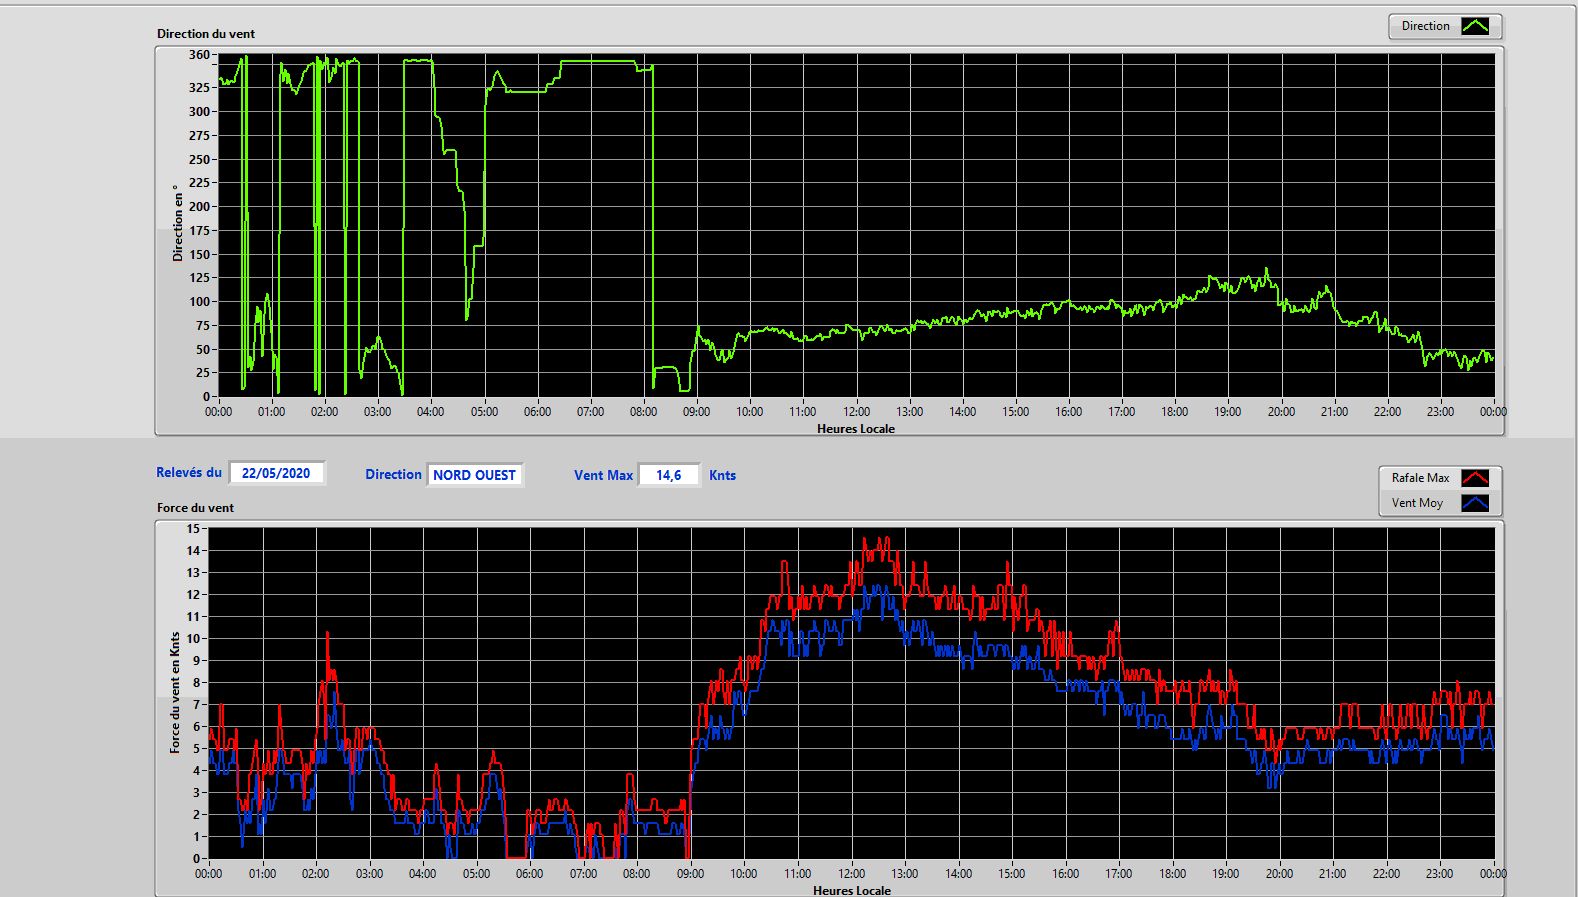
Task: Click the 09:00 tick on the force chart axis
Action: tap(690, 873)
